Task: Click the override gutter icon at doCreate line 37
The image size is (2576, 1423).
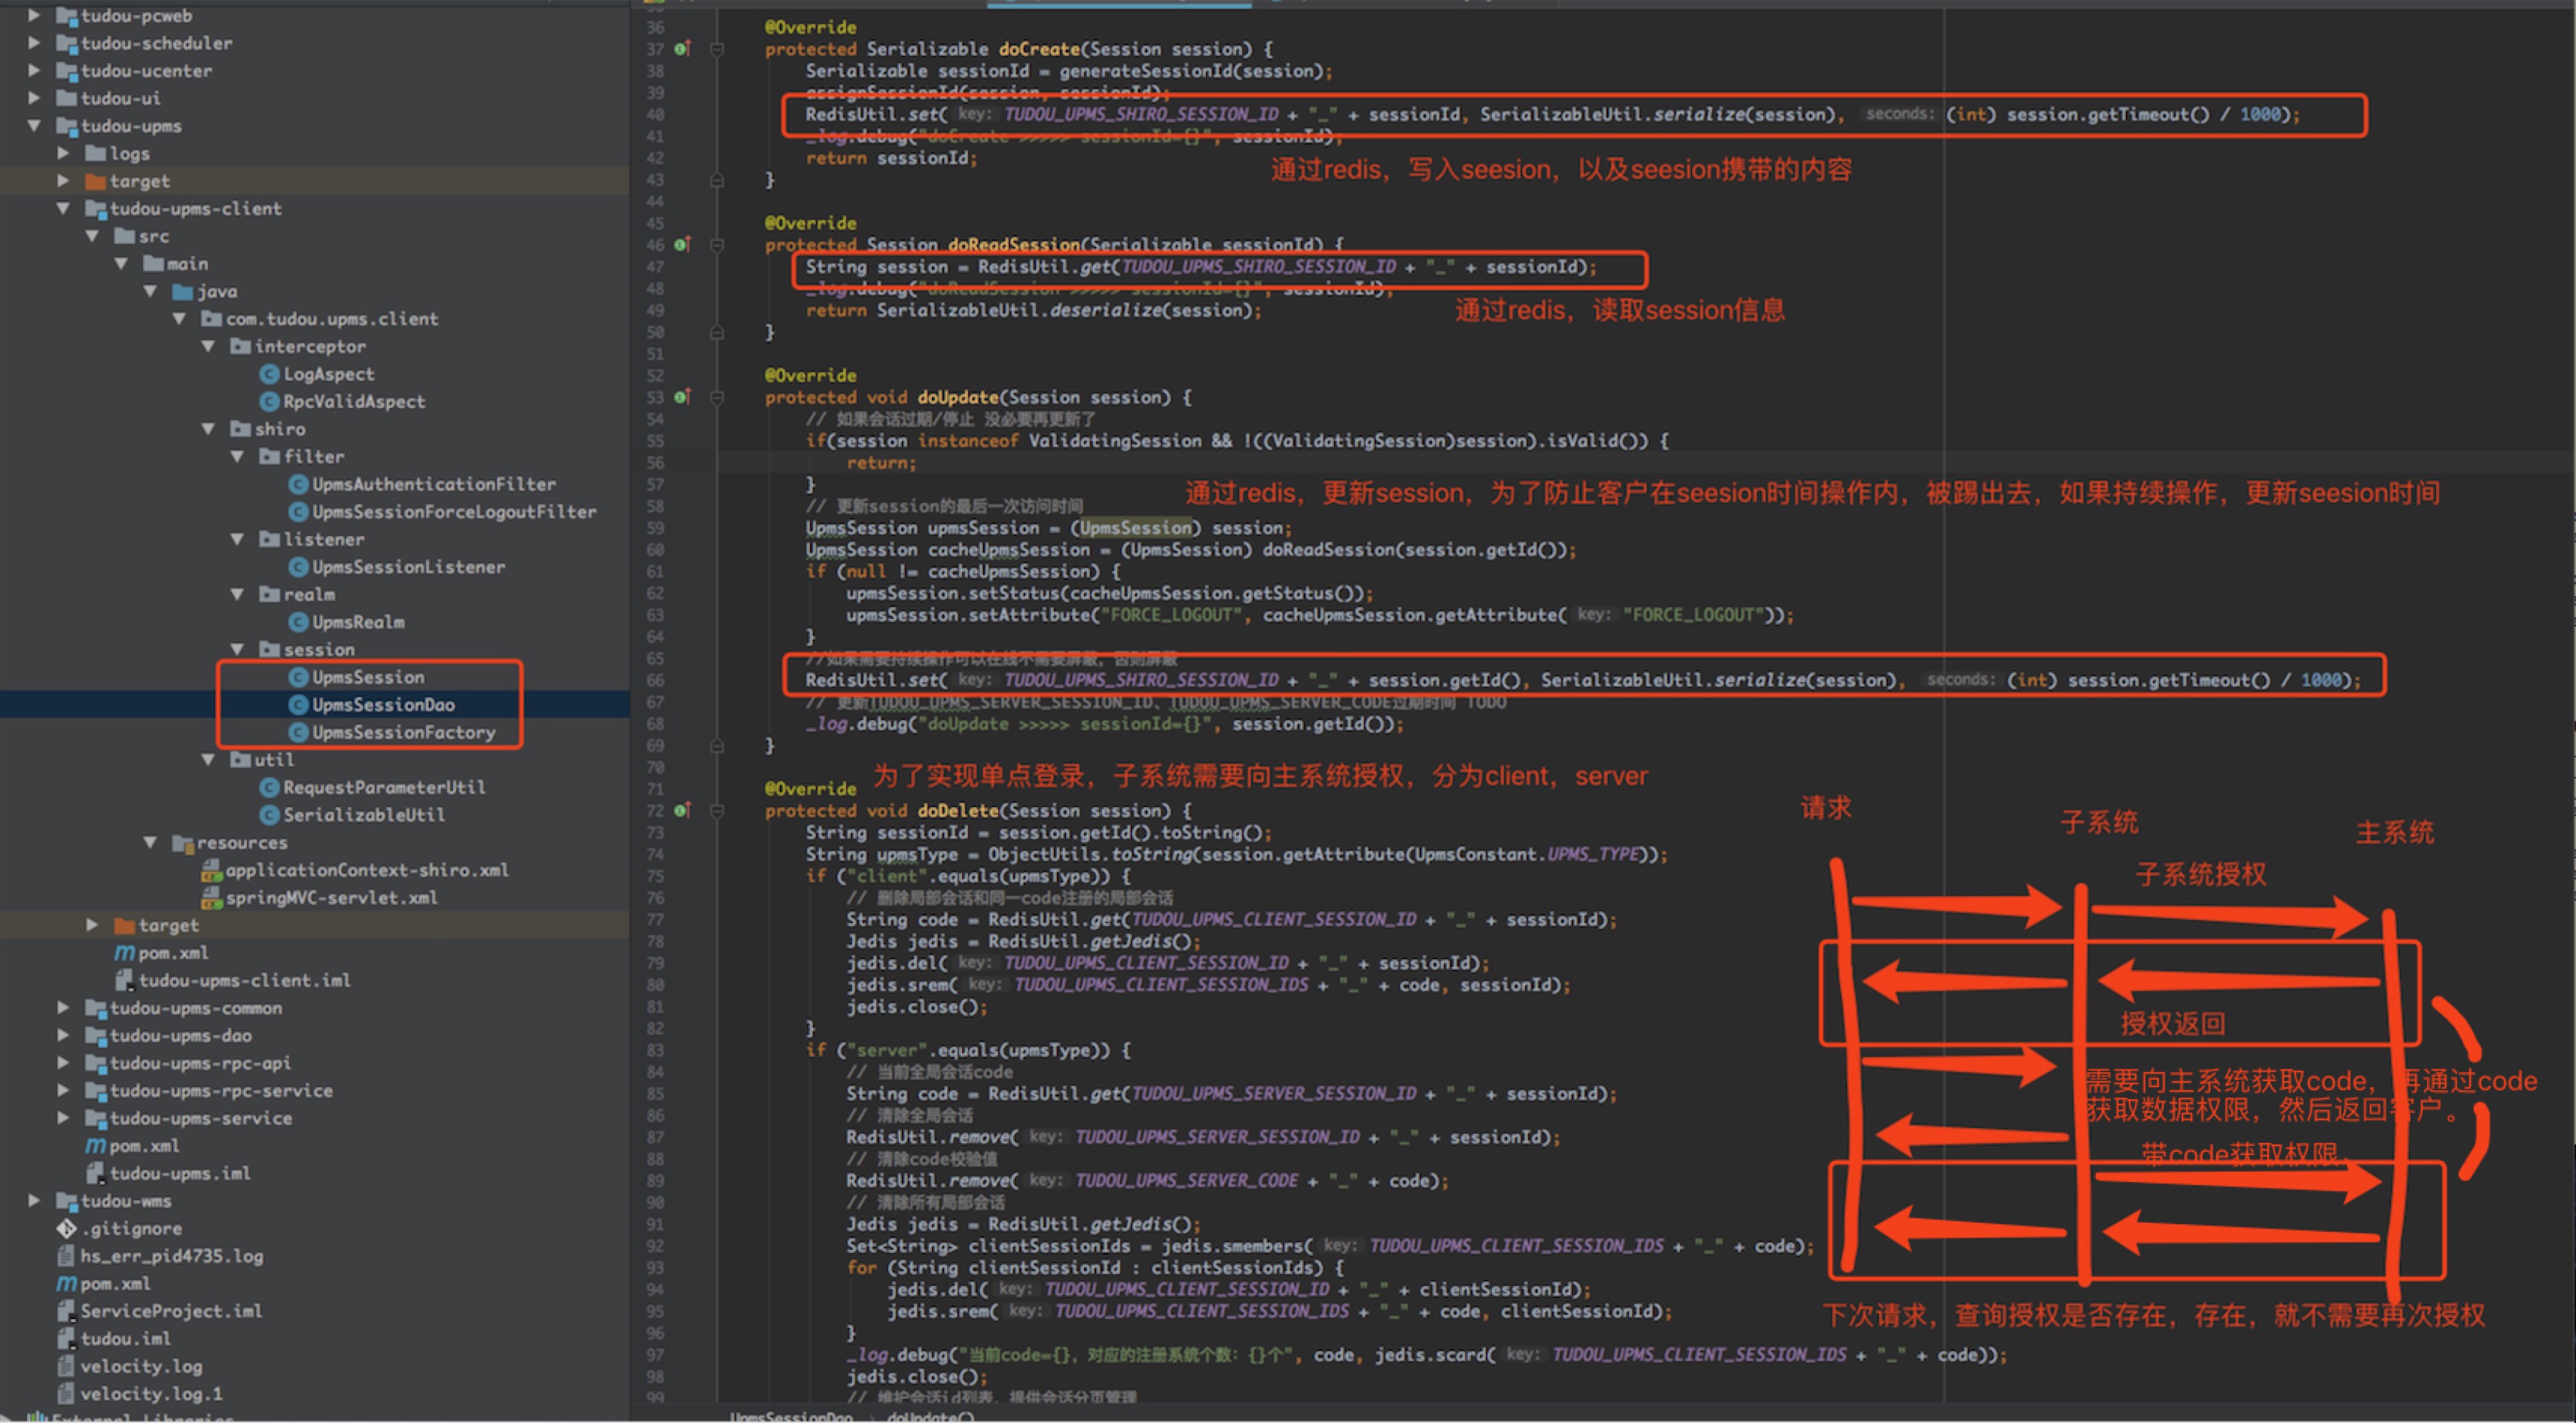Action: click(x=682, y=49)
